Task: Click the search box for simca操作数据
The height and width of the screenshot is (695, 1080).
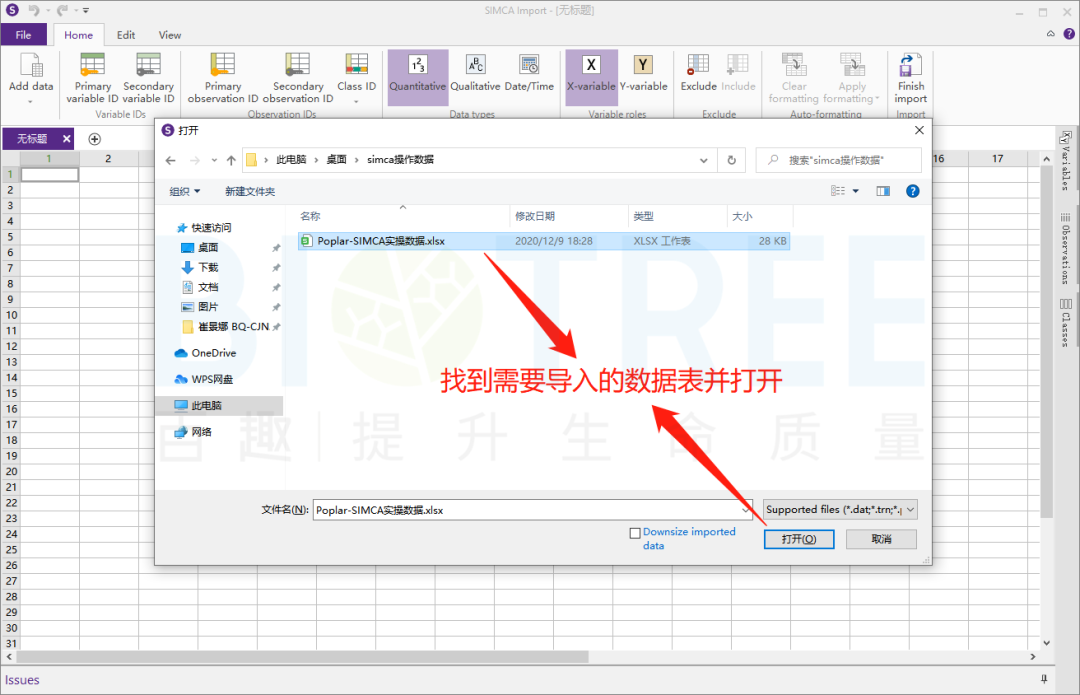Action: (838, 159)
